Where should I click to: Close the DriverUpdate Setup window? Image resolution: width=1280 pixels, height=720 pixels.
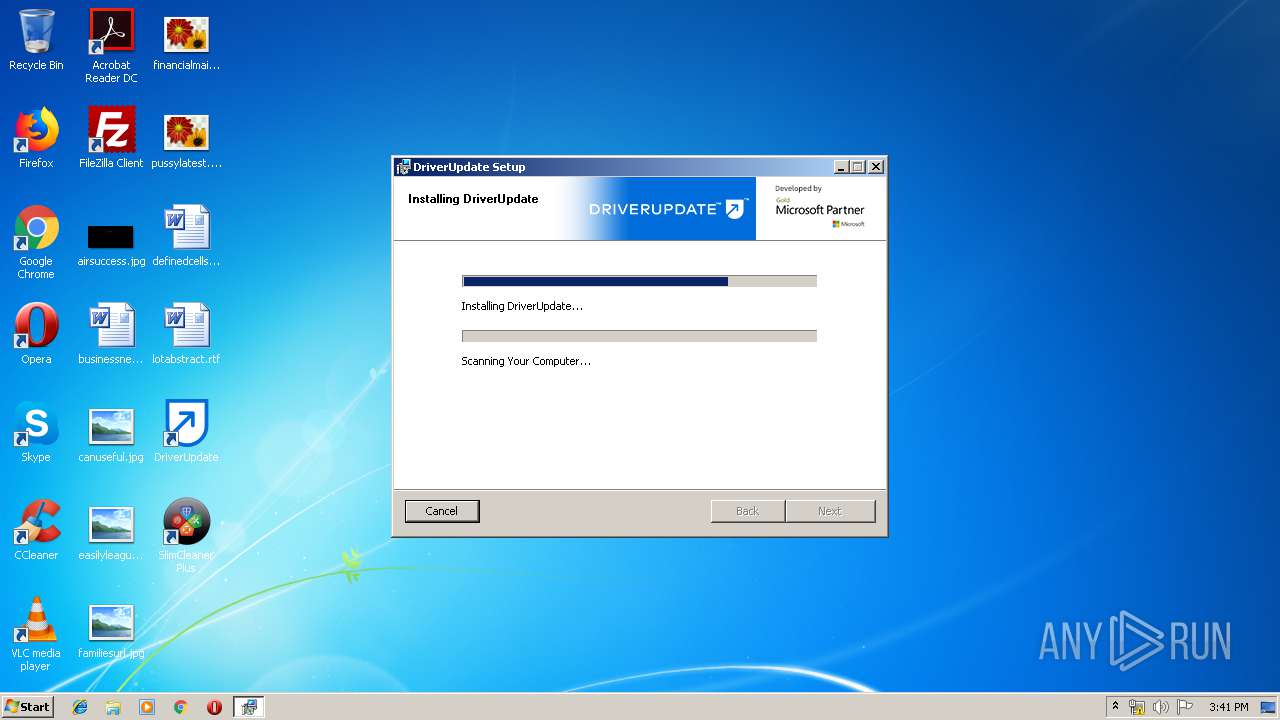point(876,167)
